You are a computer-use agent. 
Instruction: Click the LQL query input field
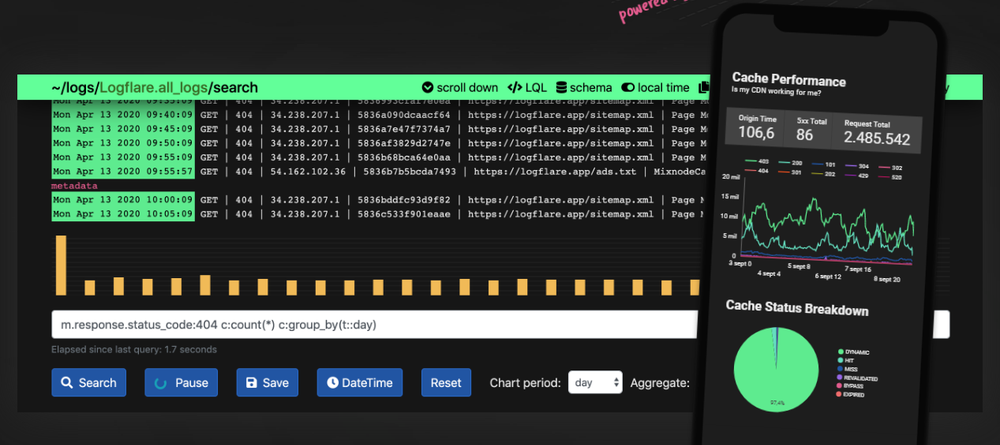click(376, 325)
